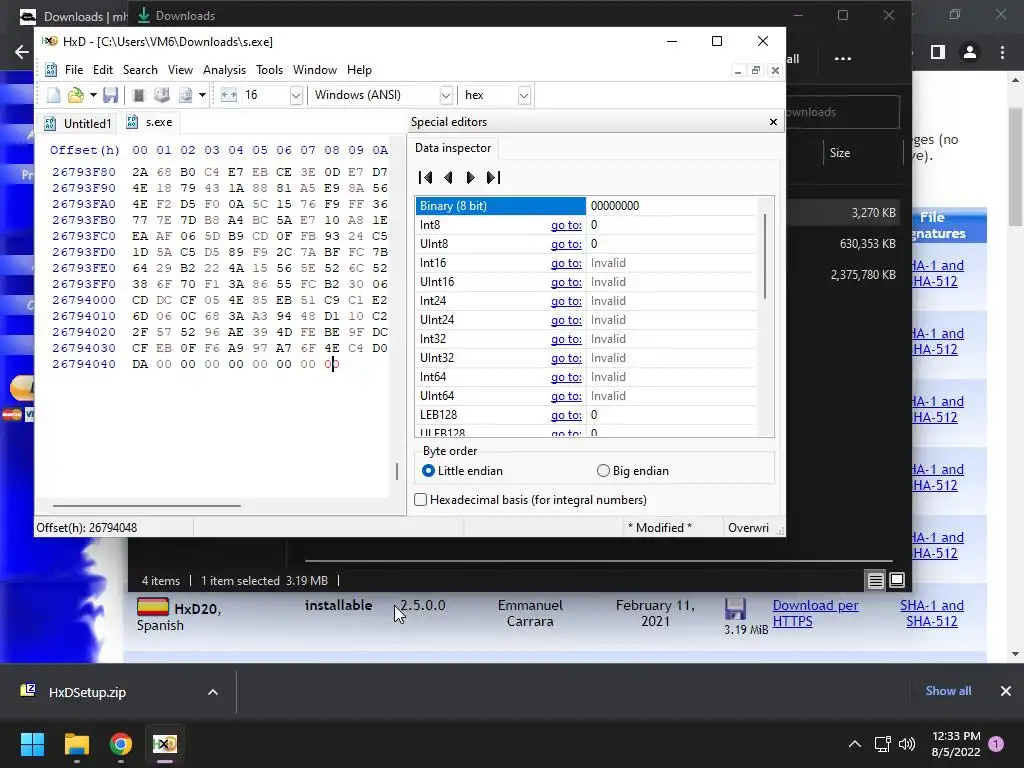Click the hex editor horizontal scrollbar
The image size is (1024, 768).
coord(147,505)
